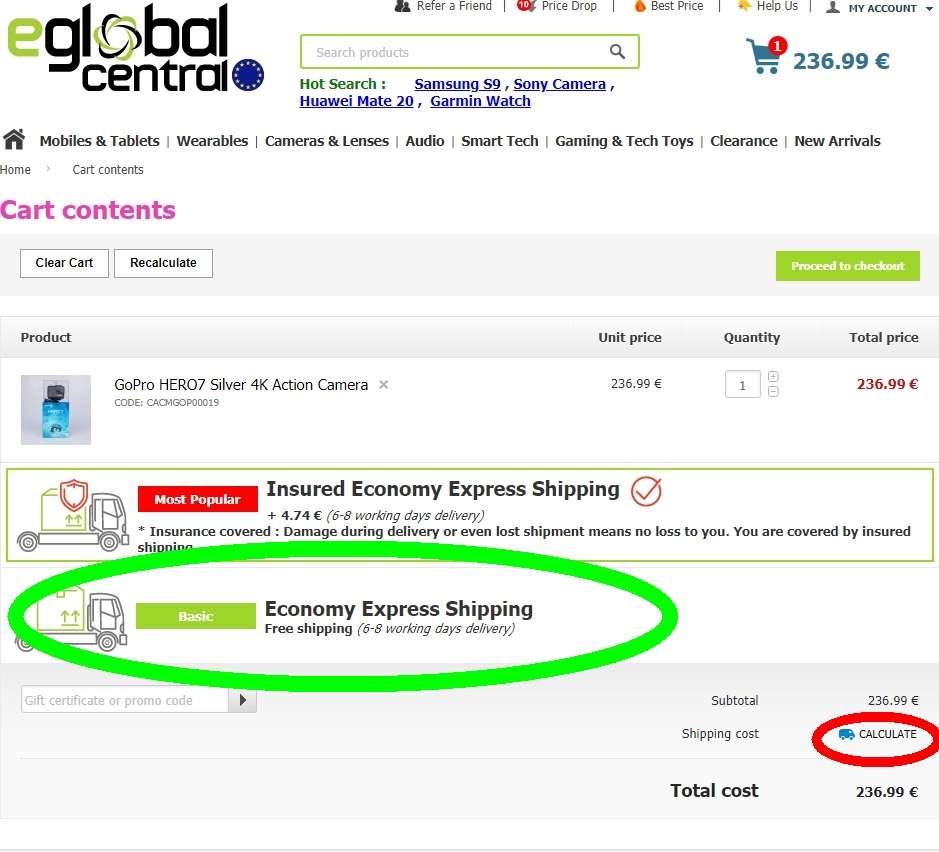The width and height of the screenshot is (939, 852).
Task: Open Mobiles & Tablets menu
Action: (99, 141)
